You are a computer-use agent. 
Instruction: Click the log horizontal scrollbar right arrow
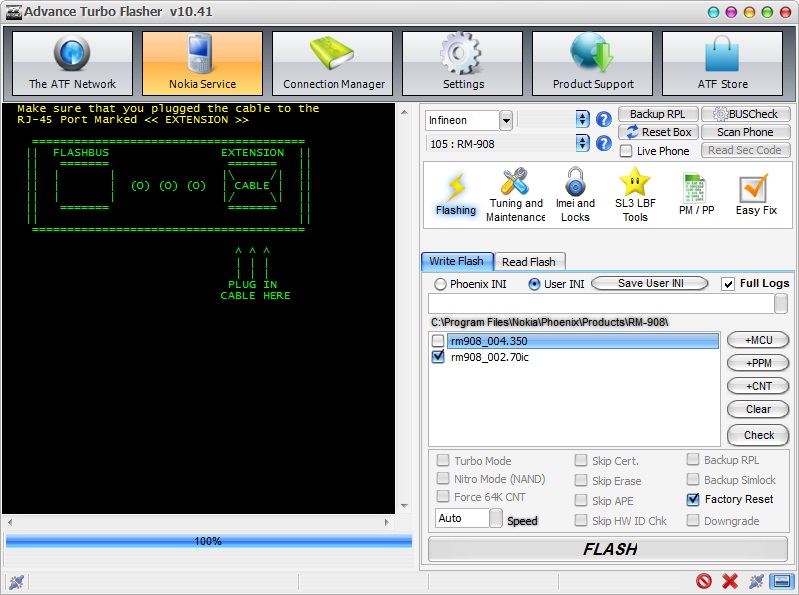pos(386,522)
